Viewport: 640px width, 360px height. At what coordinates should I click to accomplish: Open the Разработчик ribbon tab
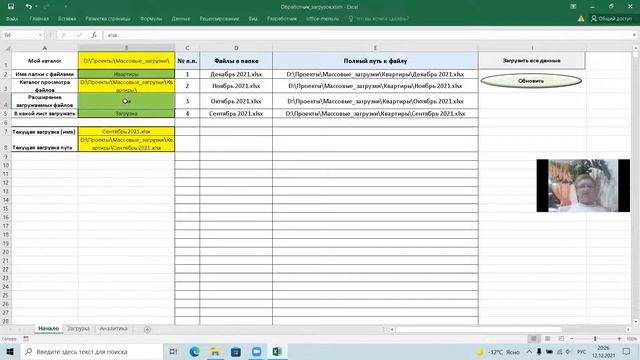coord(282,19)
